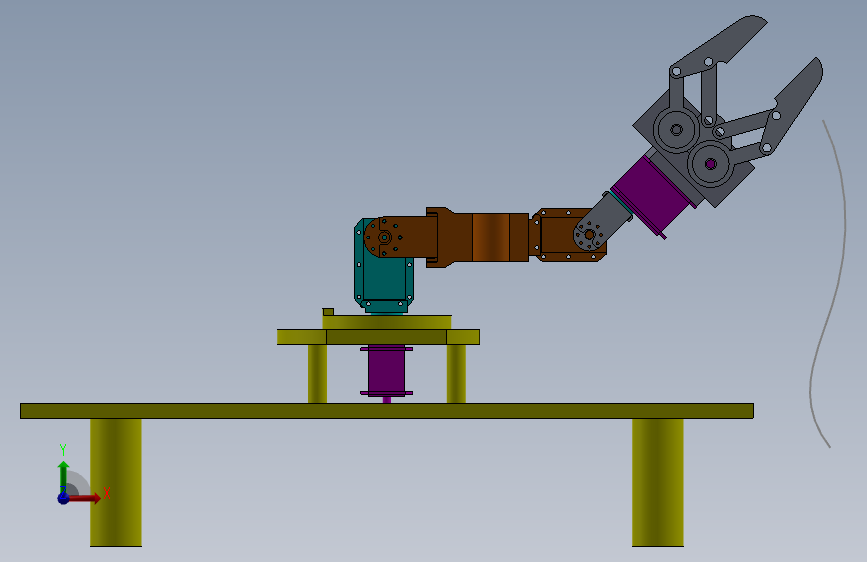This screenshot has height=562, width=867.
Task: Select the purple base motor under the platform
Action: (387, 370)
